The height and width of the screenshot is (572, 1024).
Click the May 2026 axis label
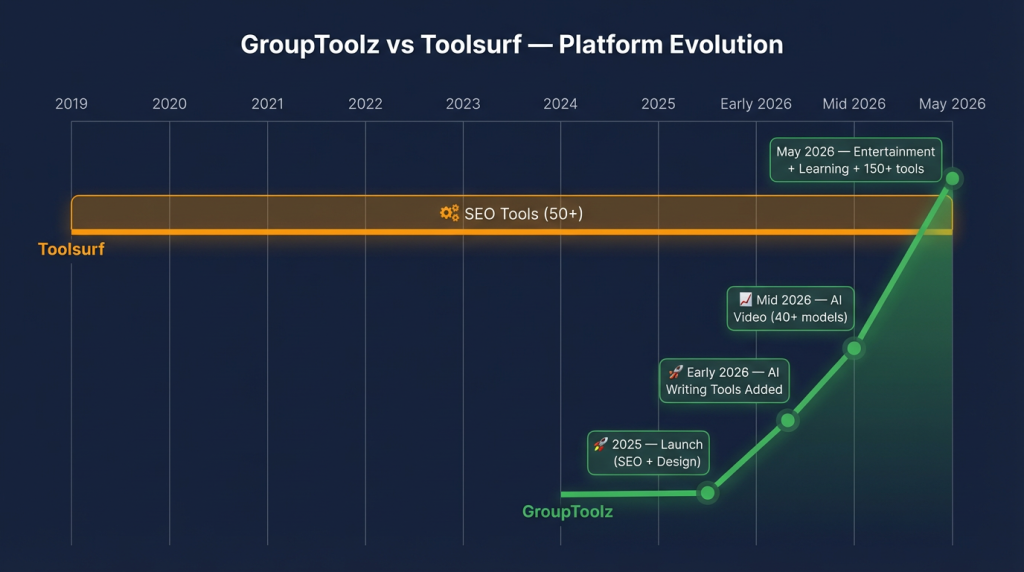(x=952, y=104)
